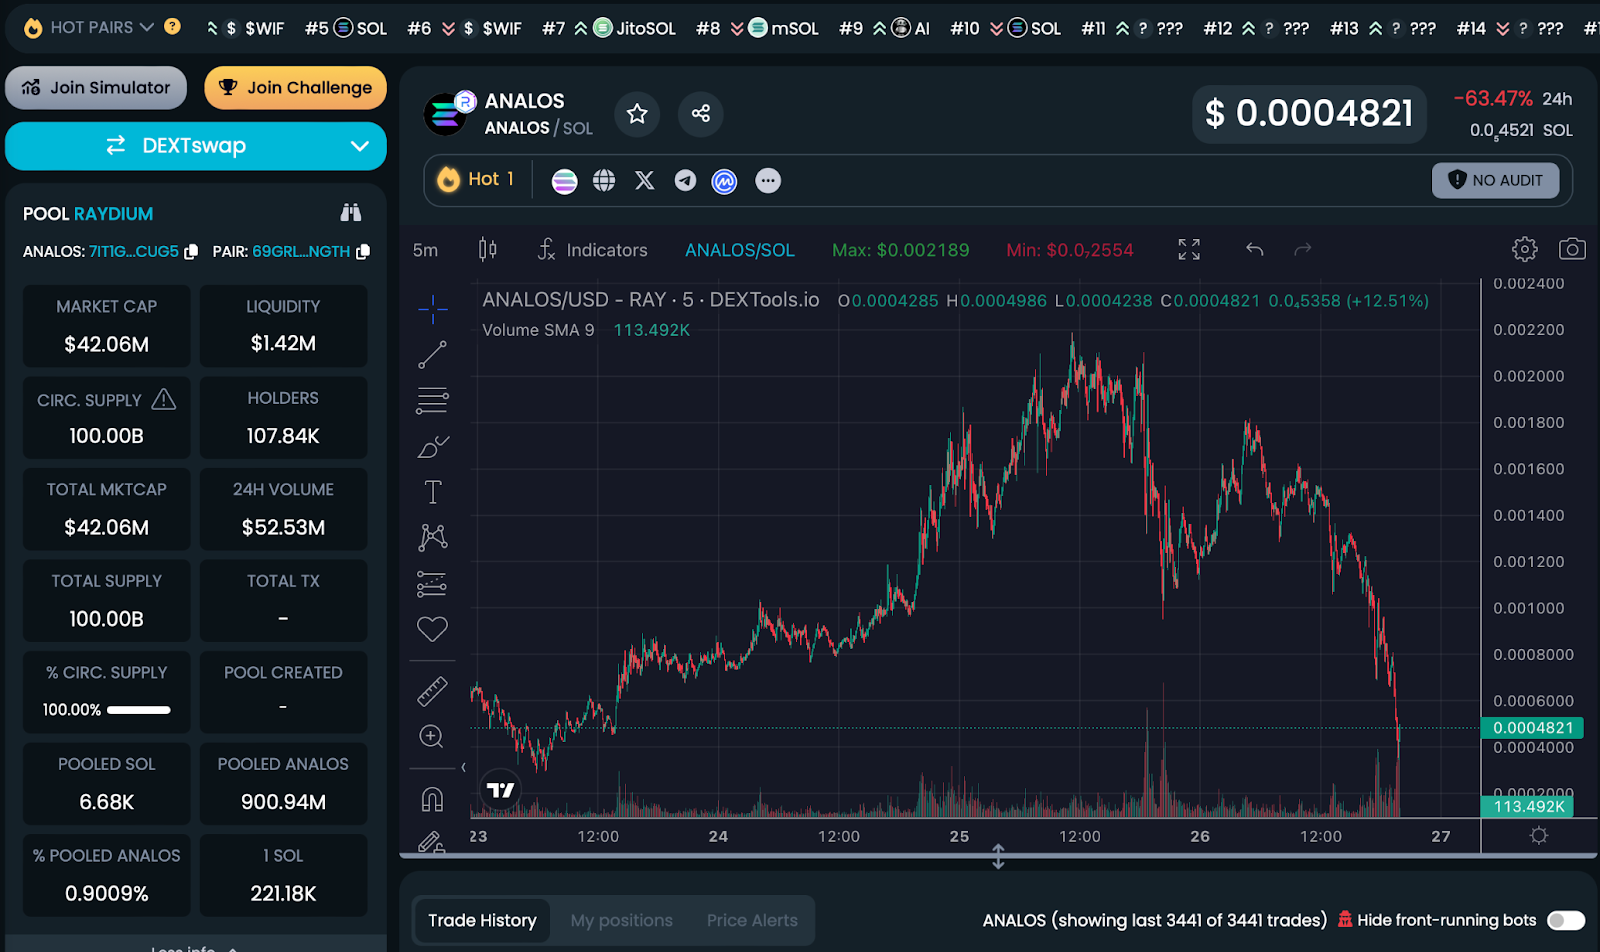
Task: Open hot pair #7 JitoSOL
Action: [x=609, y=28]
